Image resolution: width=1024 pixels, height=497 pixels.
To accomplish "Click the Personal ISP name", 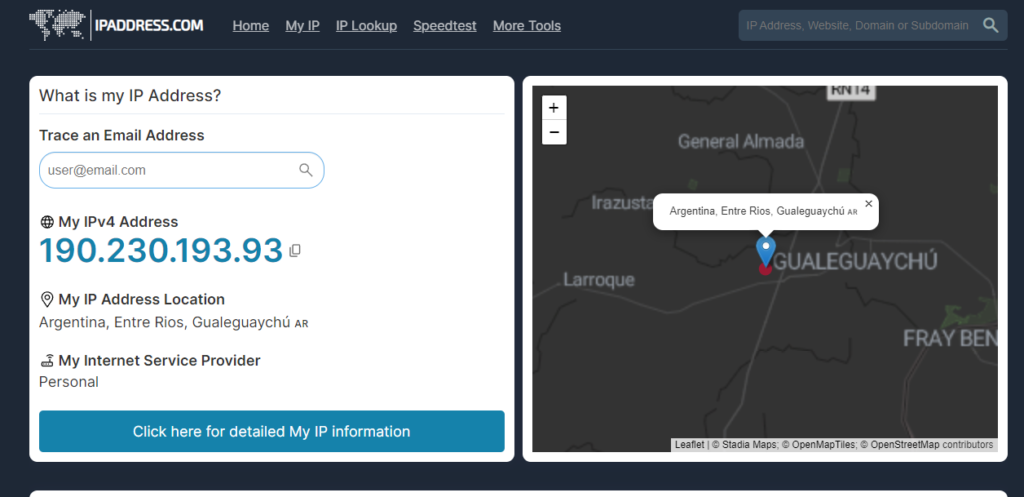I will click(69, 382).
